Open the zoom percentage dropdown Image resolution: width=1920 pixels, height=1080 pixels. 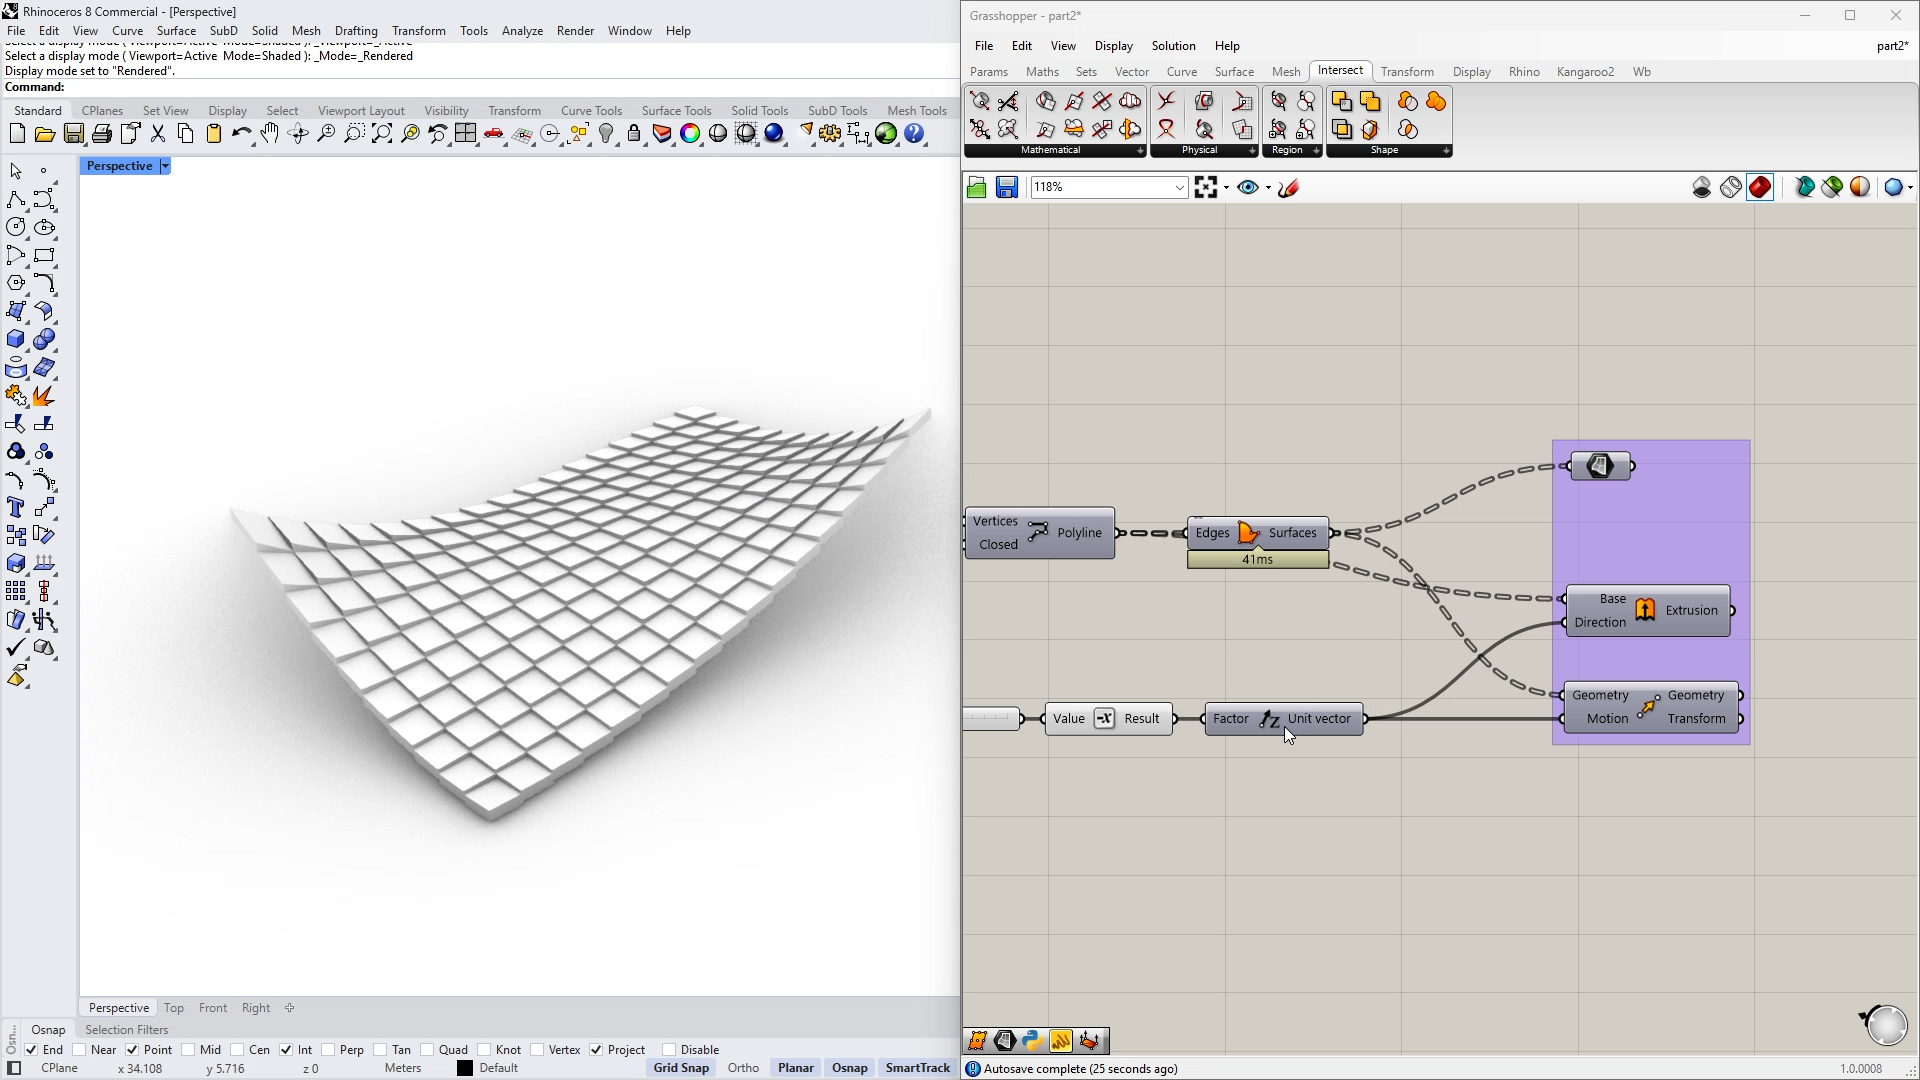1179,188
